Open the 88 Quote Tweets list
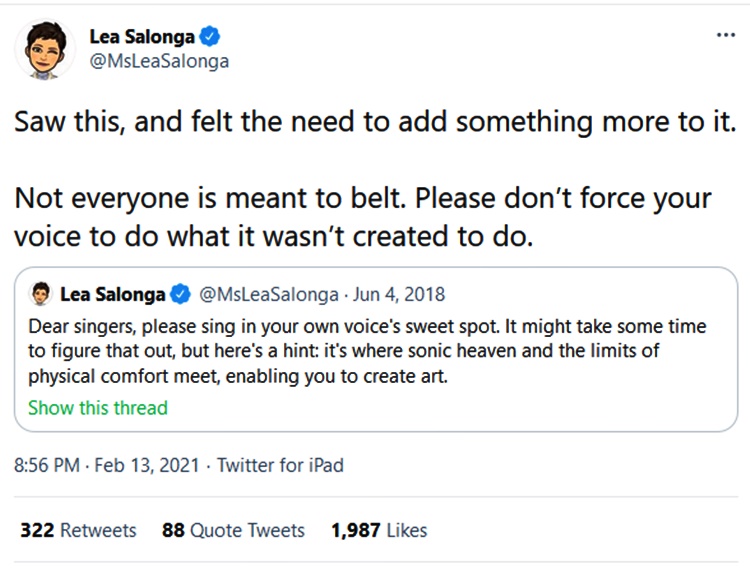This screenshot has height=569, width=750. coord(233,530)
